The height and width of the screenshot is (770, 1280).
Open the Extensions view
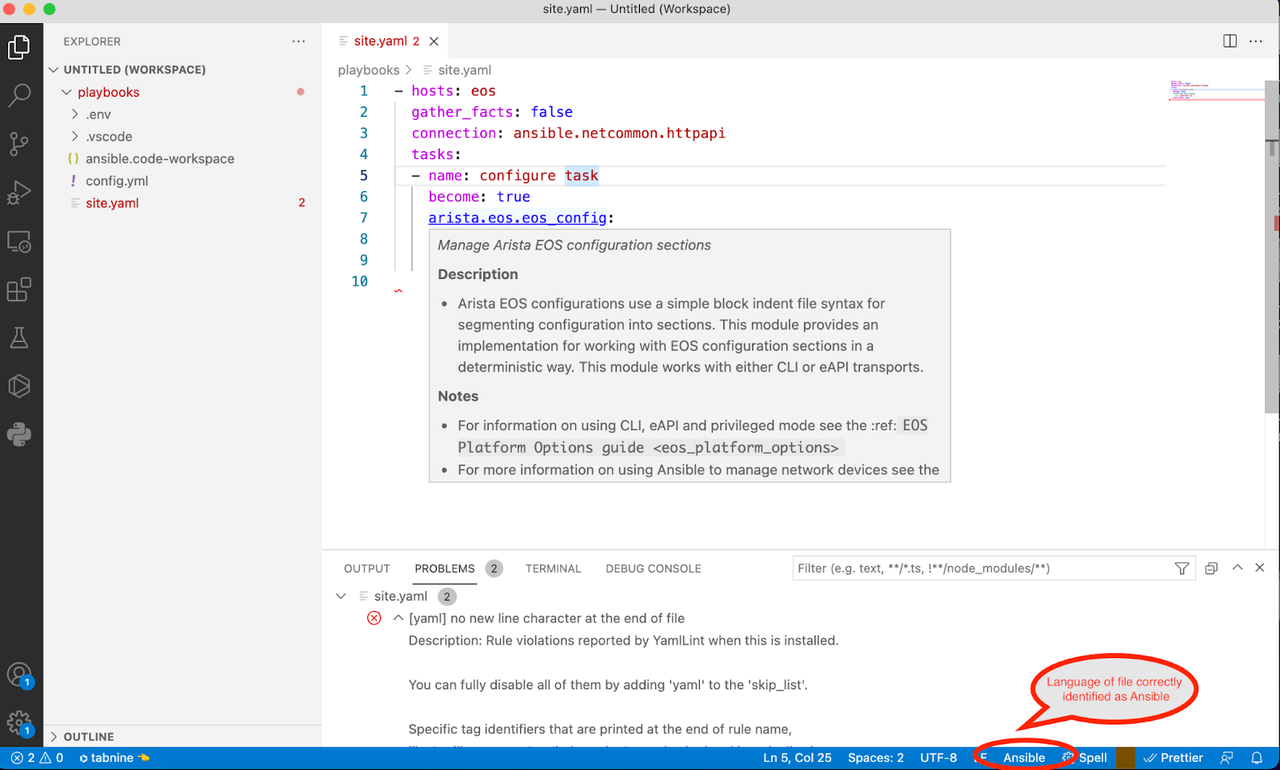coord(20,289)
